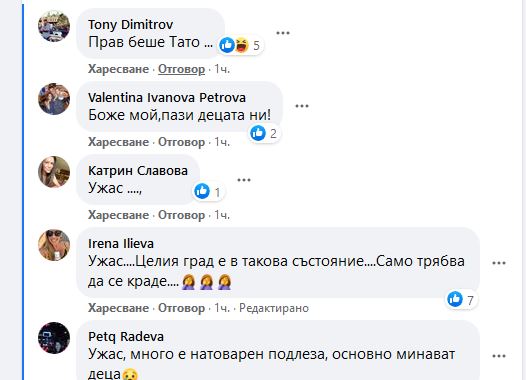
Task: Like Tony Dimitrov's comment via Харесване
Action: [118, 69]
